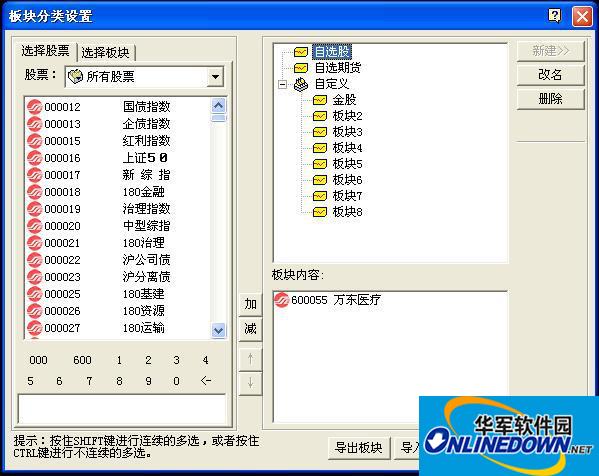Click the keypad key 8
The image size is (599, 476).
click(120, 381)
